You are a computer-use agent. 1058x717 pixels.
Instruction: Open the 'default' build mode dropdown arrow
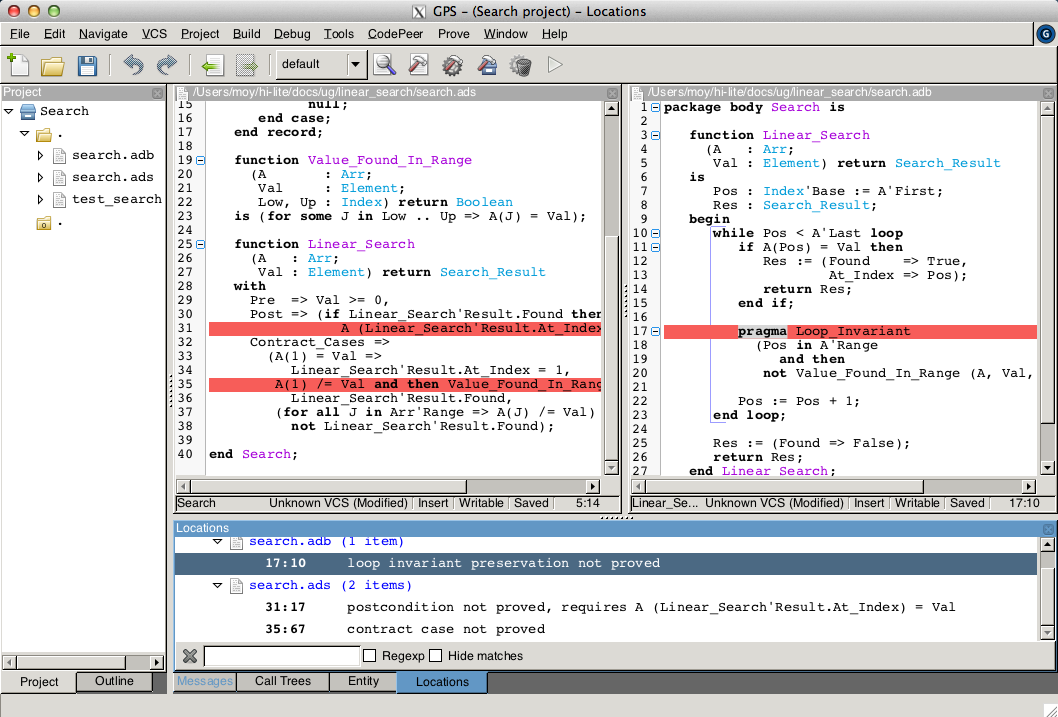point(356,65)
